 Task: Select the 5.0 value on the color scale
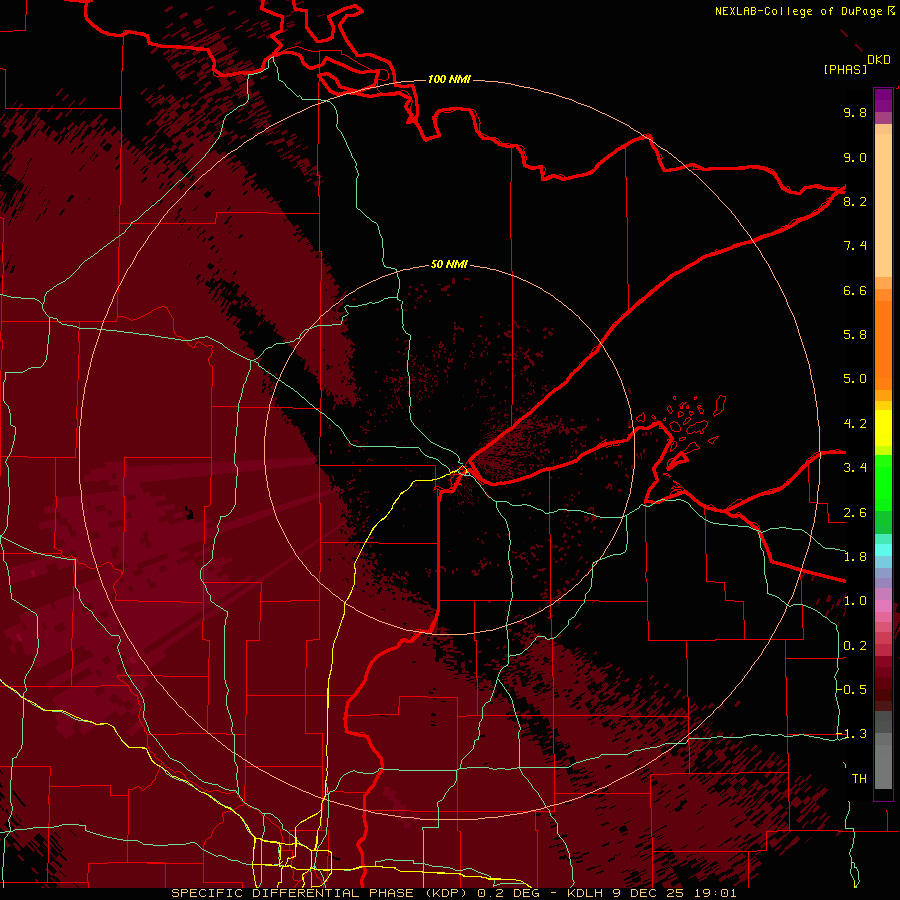pos(855,379)
